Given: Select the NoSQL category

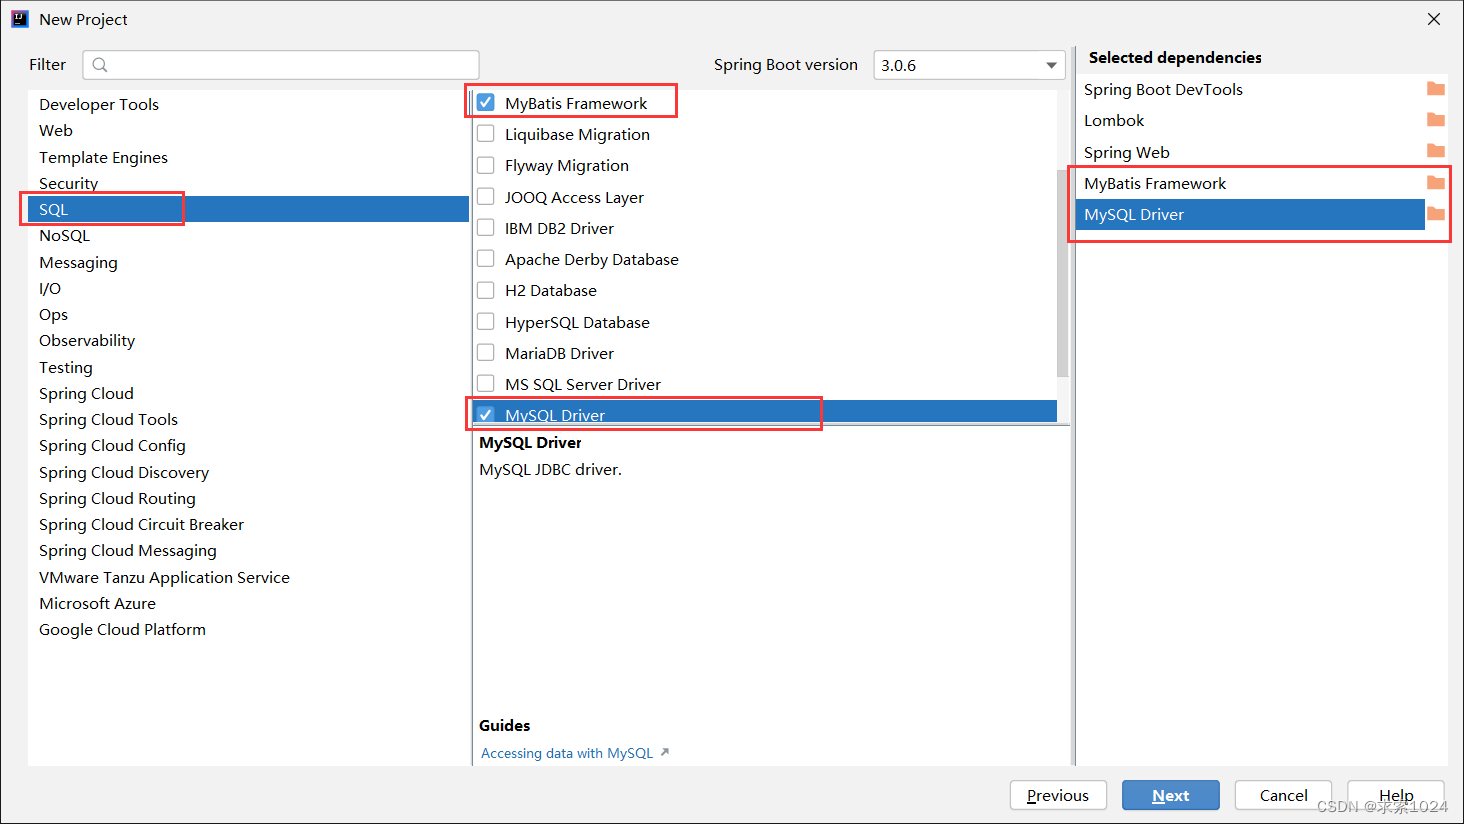Looking at the screenshot, I should tap(248, 235).
